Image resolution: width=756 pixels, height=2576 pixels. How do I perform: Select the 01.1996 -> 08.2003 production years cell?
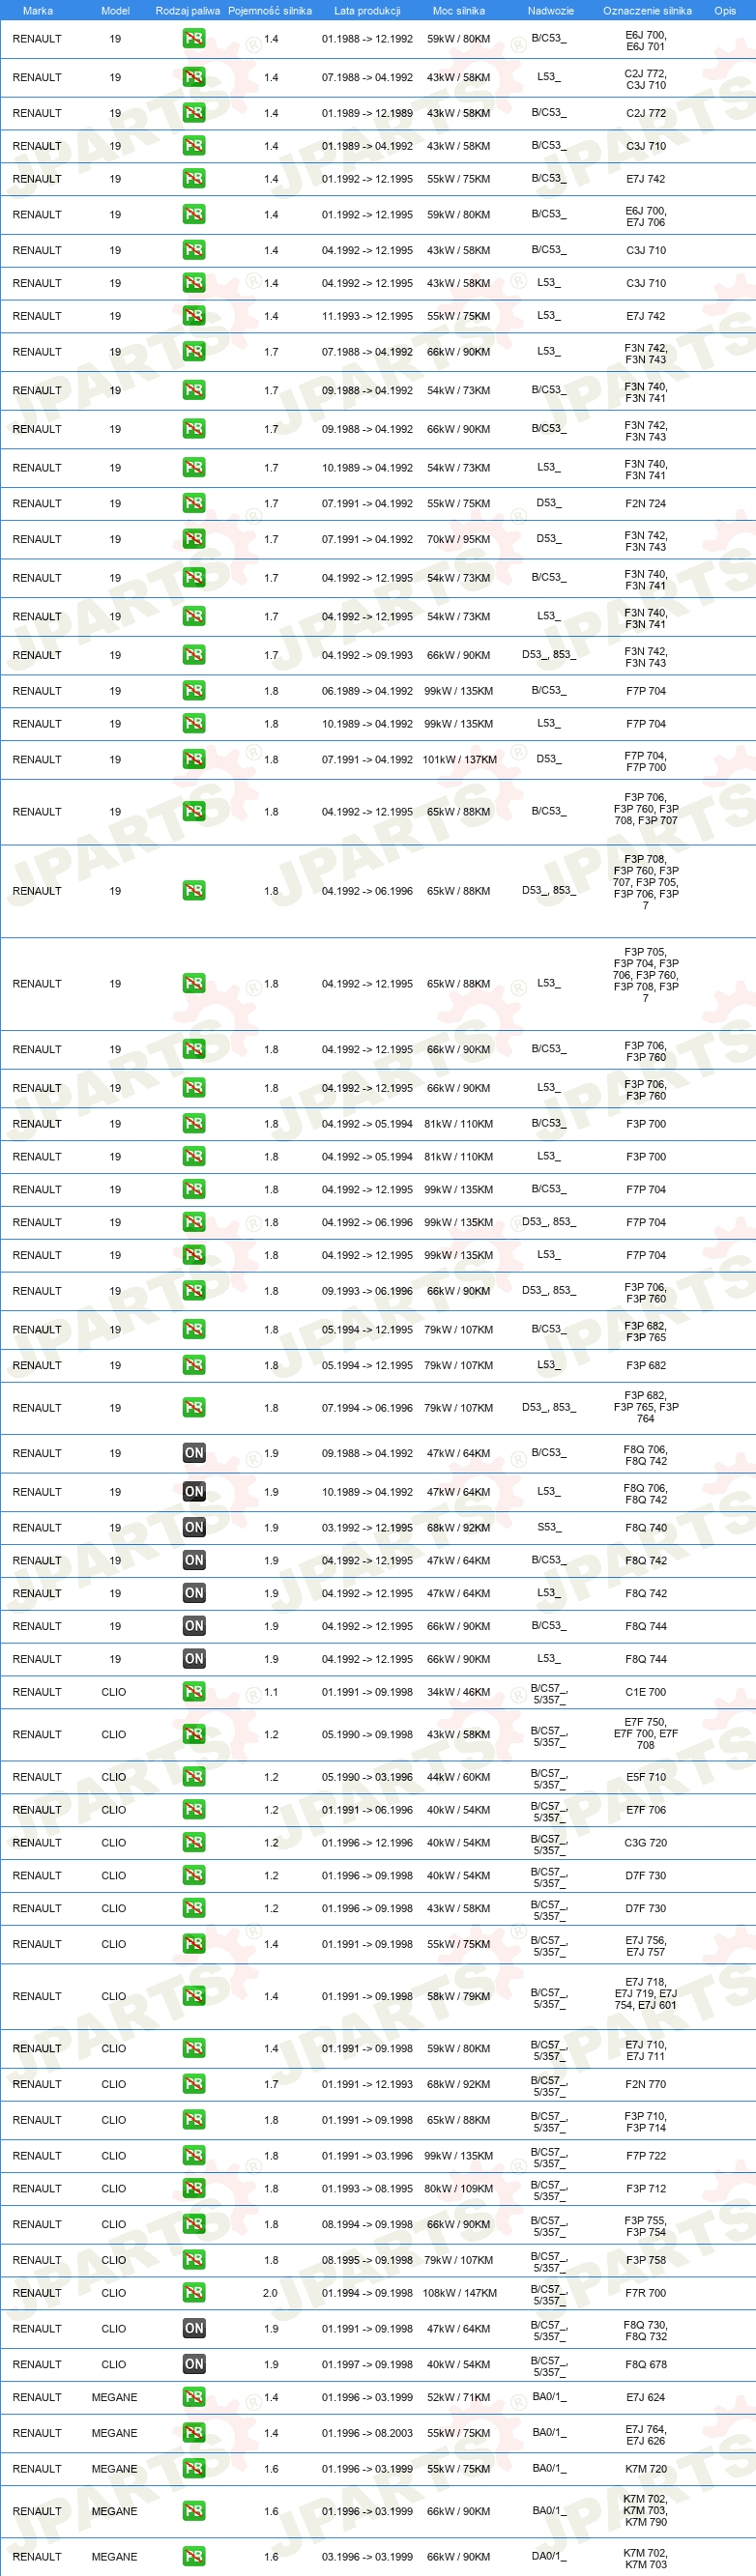point(367,2433)
